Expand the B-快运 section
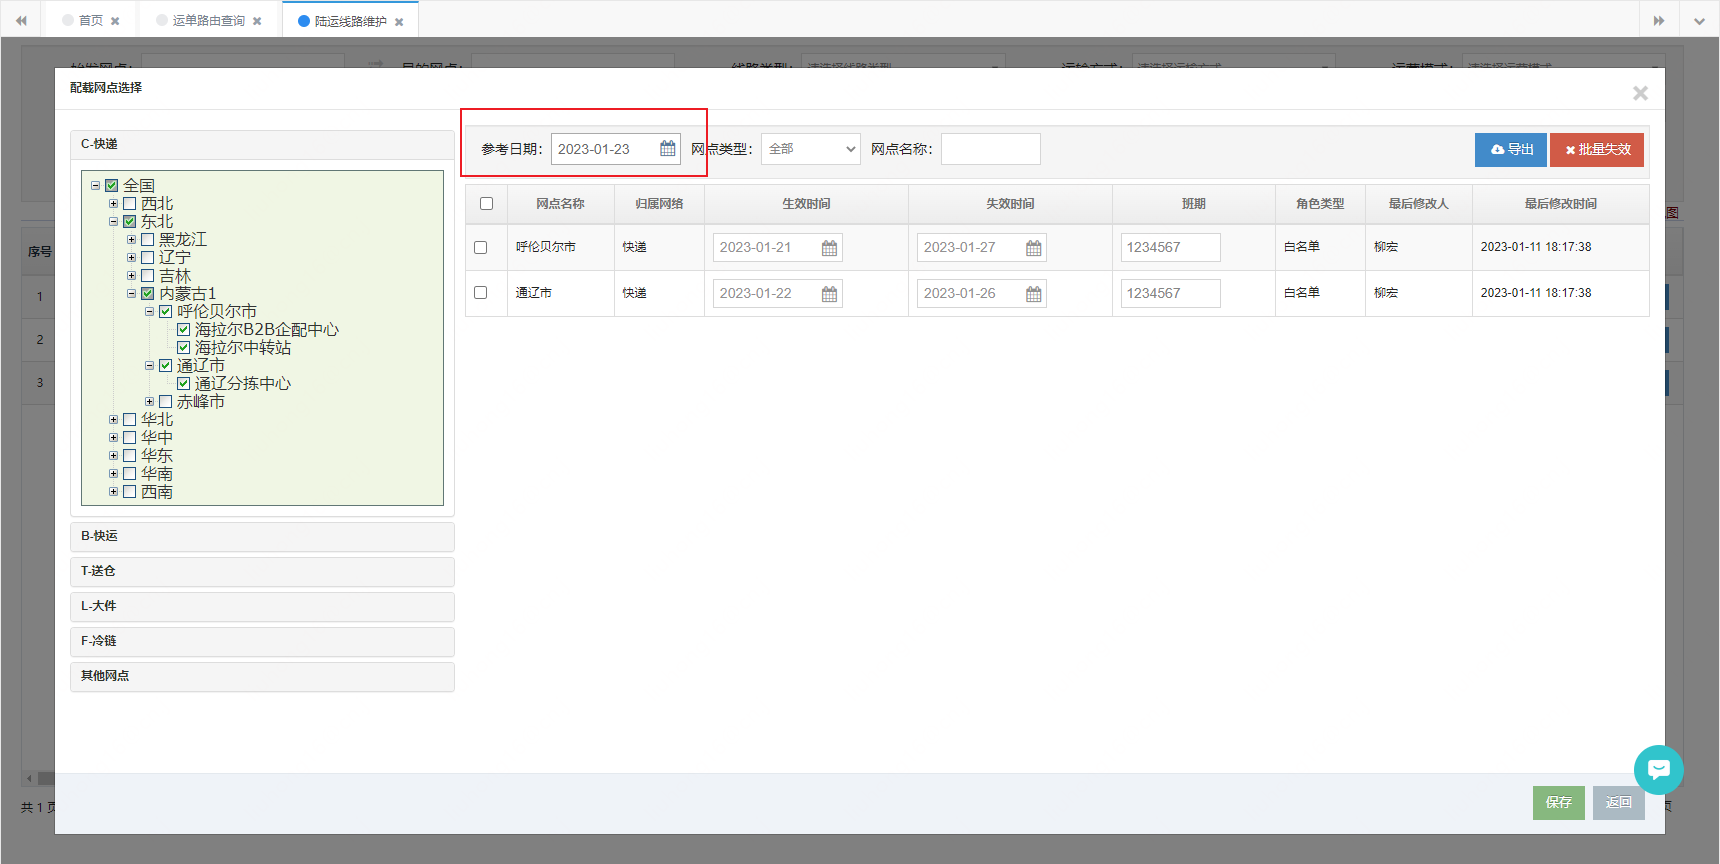Screen dimensions: 1720x864 tap(262, 537)
